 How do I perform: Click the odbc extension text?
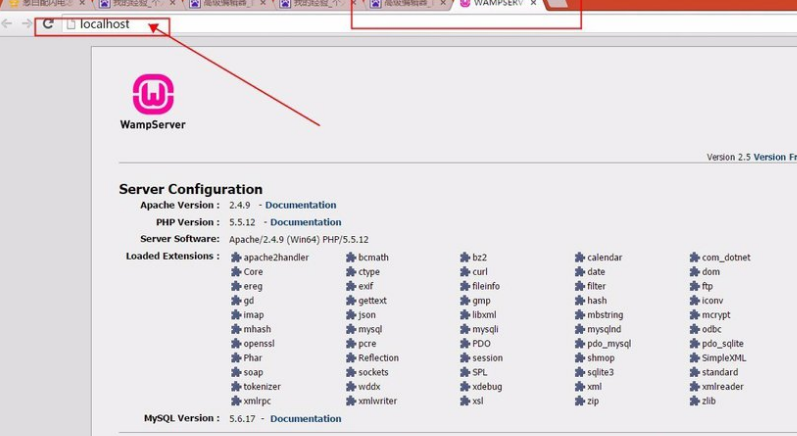pos(712,329)
